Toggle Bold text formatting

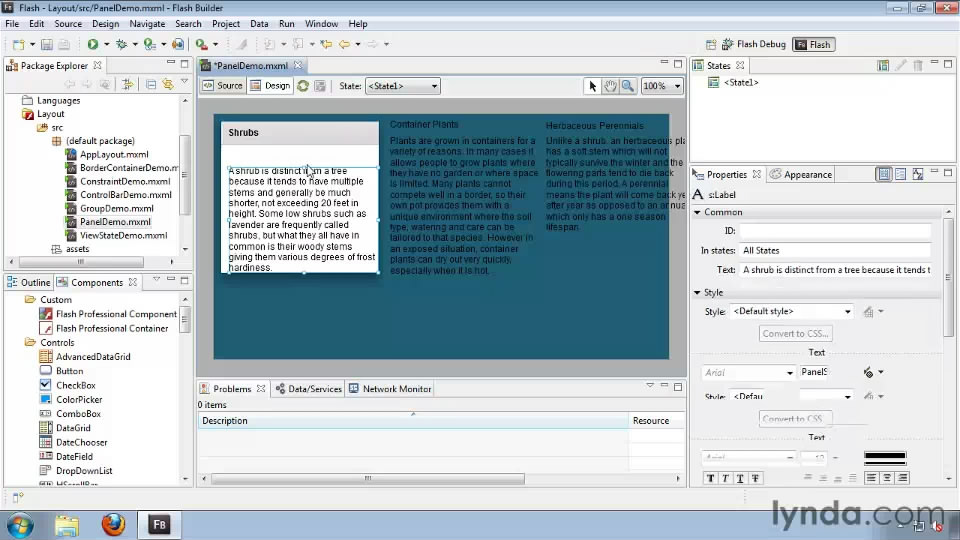pyautogui.click(x=710, y=478)
